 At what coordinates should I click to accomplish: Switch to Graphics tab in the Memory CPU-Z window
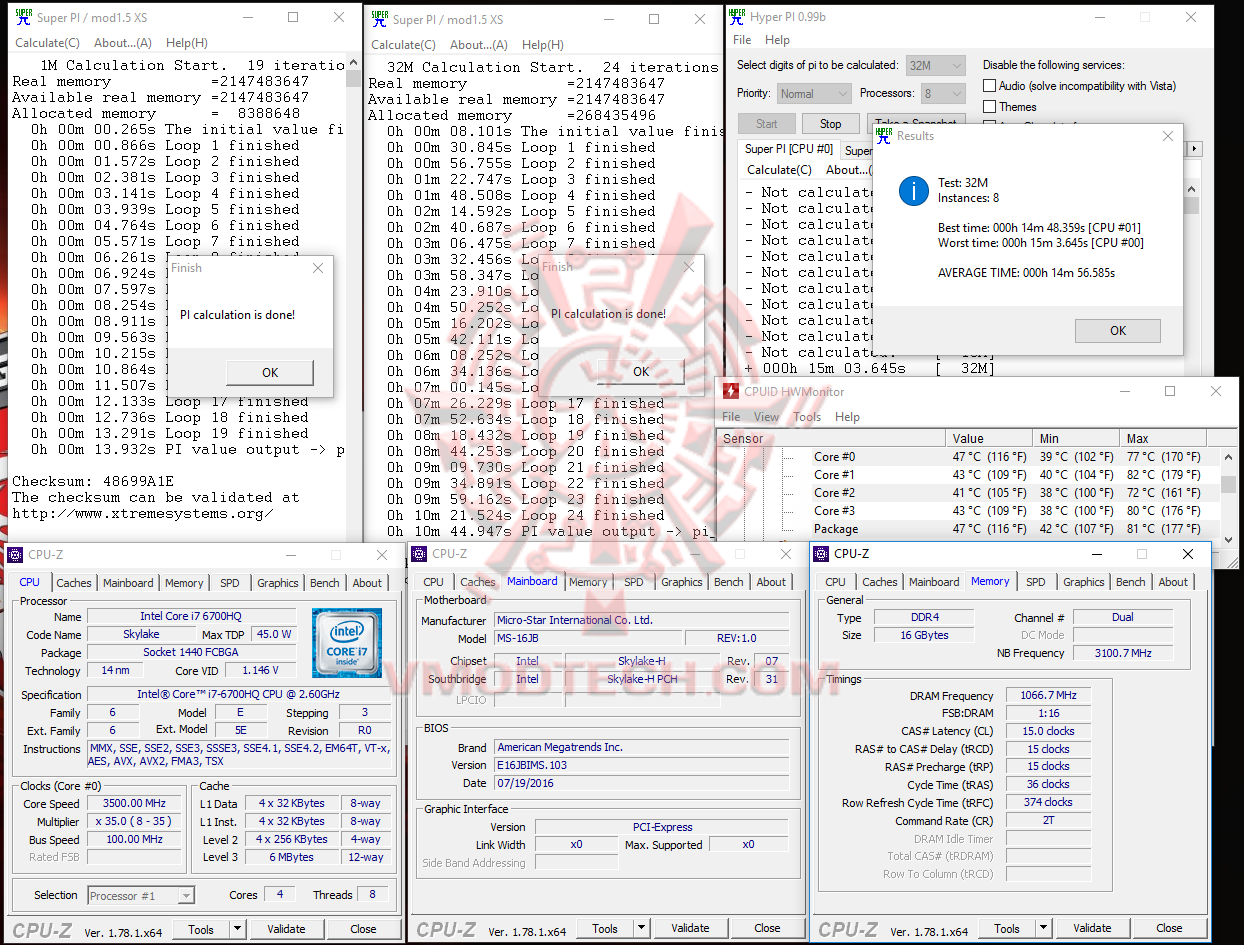click(x=1083, y=582)
